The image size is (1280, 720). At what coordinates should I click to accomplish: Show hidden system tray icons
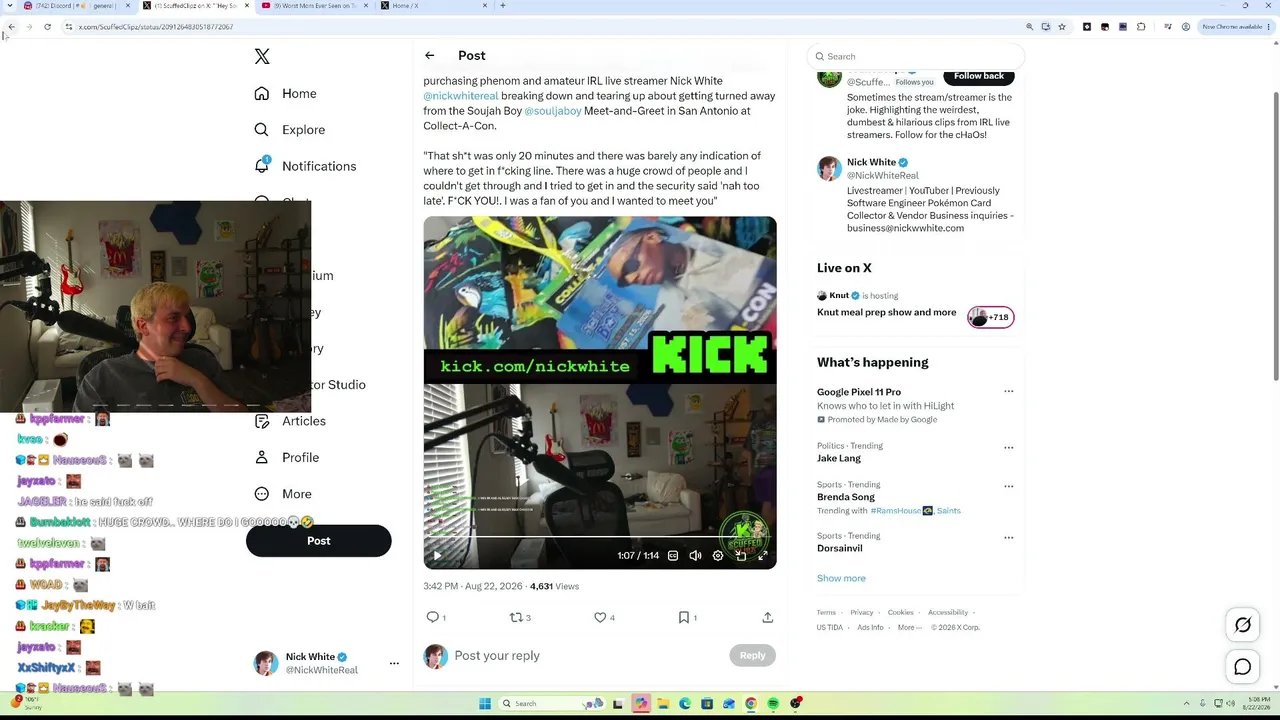1187,704
